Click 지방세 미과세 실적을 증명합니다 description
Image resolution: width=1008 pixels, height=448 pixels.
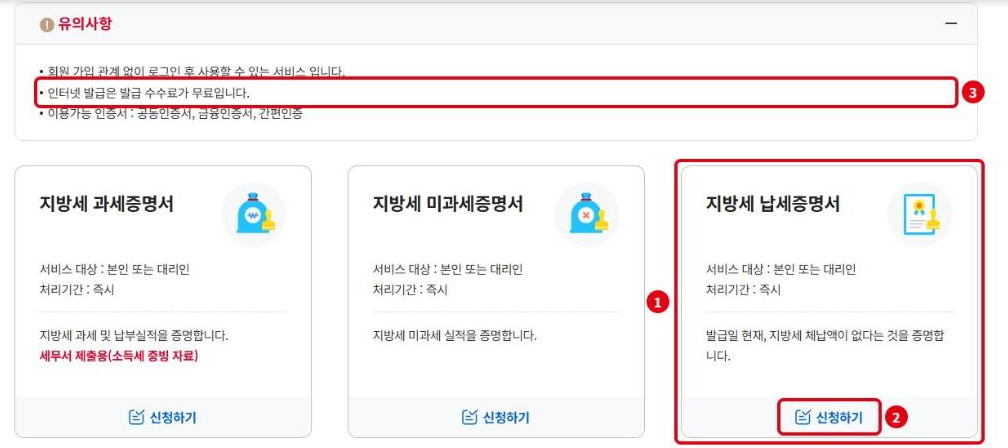(x=454, y=336)
